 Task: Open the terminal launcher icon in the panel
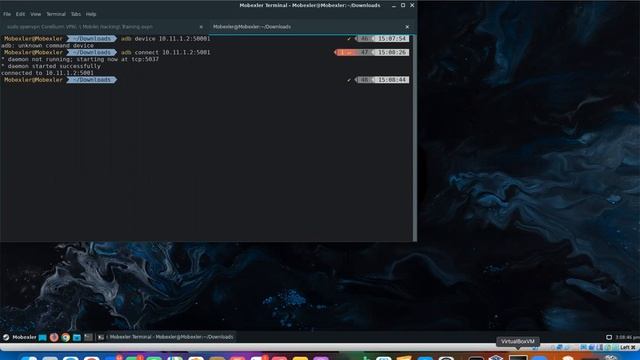coord(88,337)
